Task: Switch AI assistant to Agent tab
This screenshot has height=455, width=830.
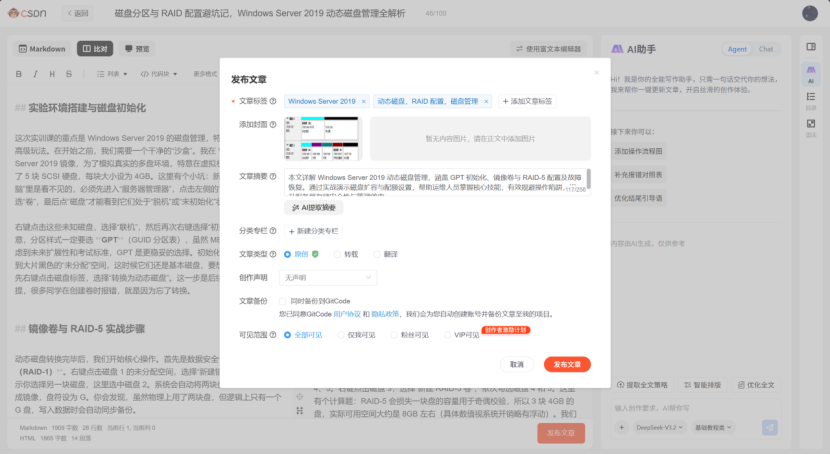Action: click(x=737, y=49)
